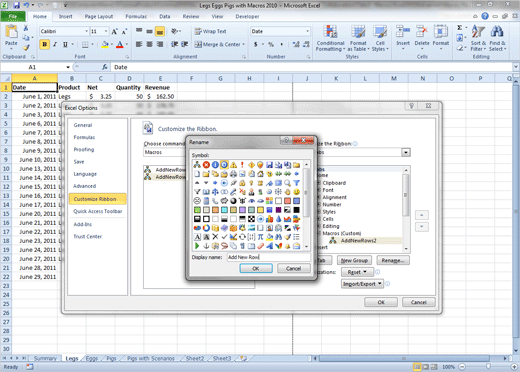Select the blue info circle symbol

(x=215, y=165)
